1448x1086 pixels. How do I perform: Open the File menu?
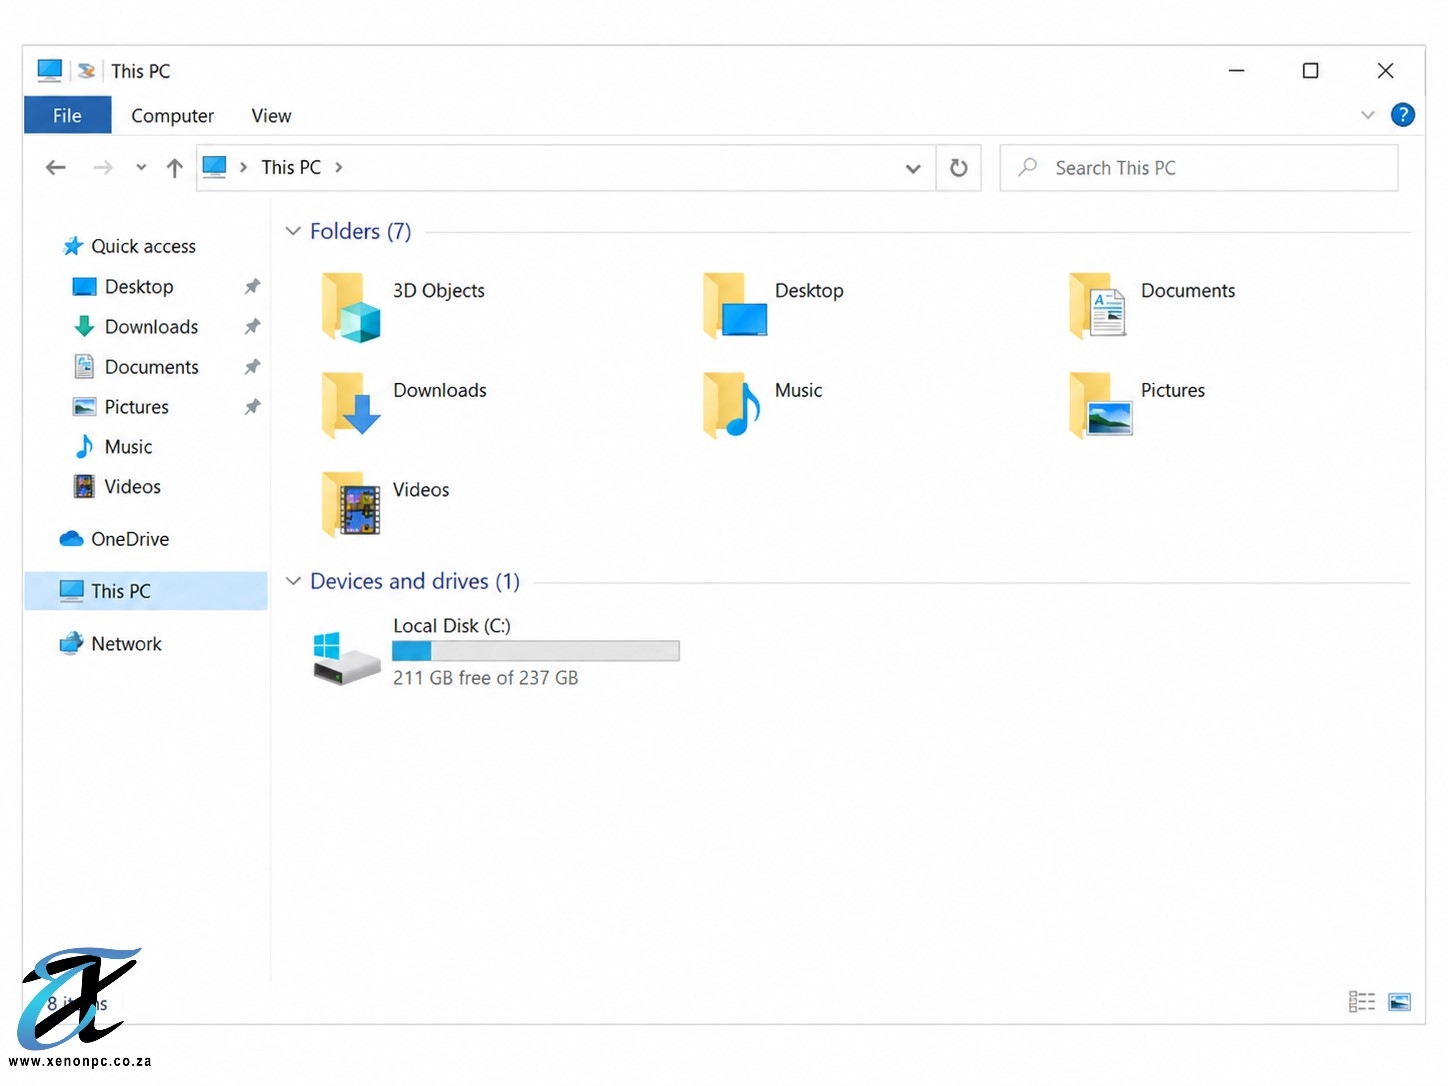pos(67,115)
